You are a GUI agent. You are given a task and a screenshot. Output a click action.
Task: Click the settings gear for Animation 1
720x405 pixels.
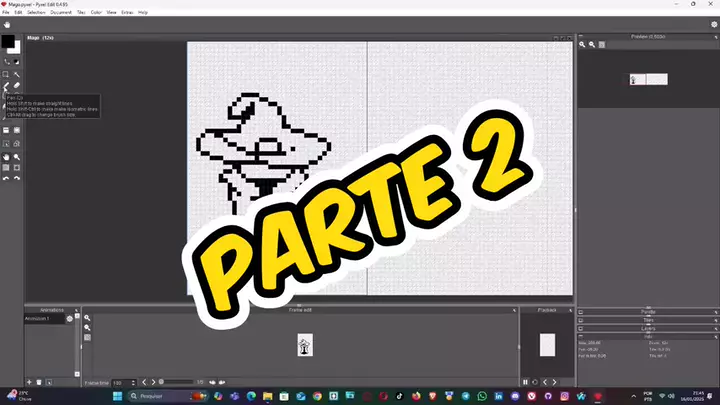click(x=69, y=319)
